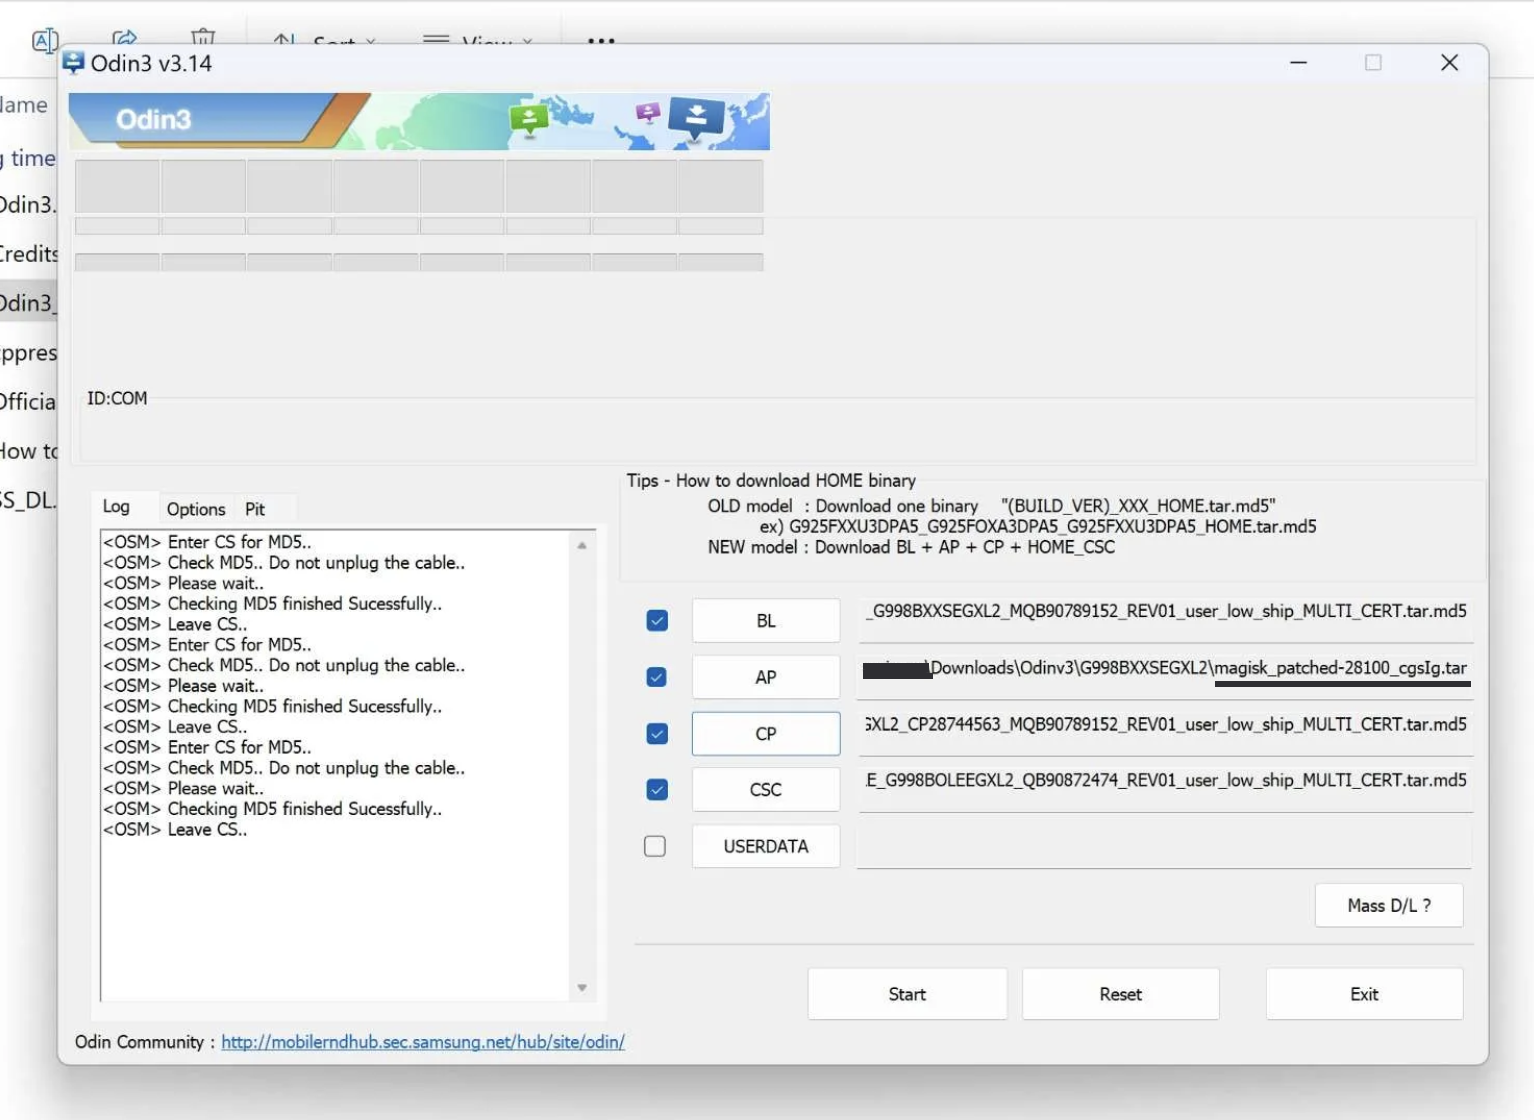Click the CSC file path field

(1165, 789)
